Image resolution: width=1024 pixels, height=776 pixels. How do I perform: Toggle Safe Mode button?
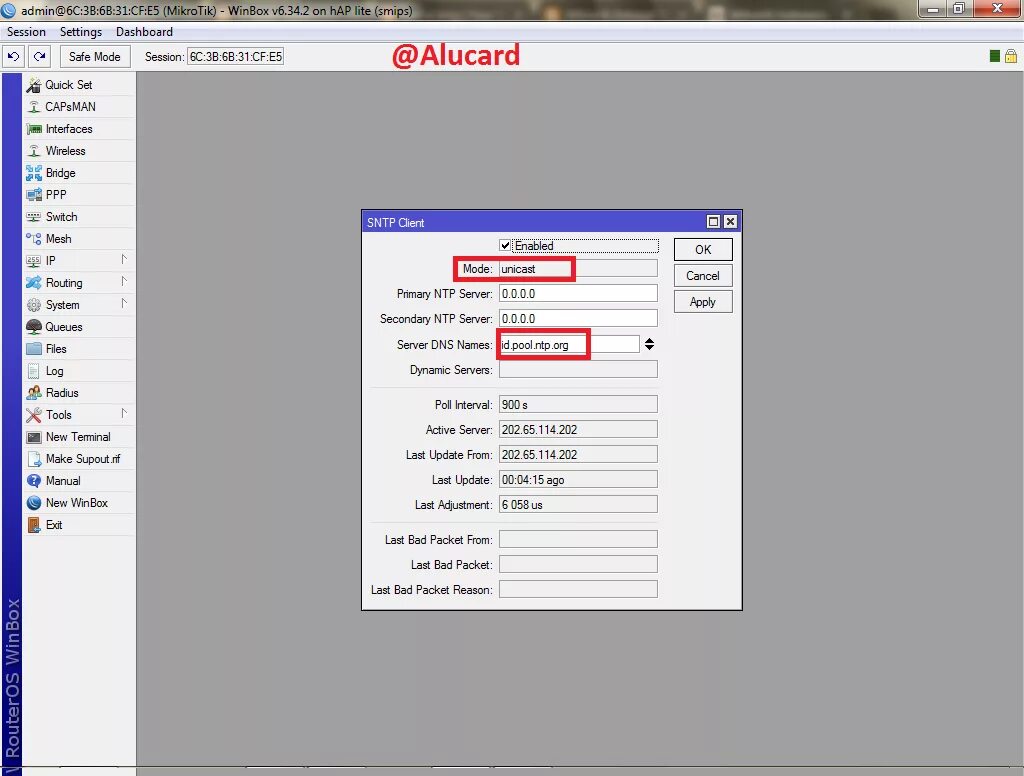click(x=95, y=57)
